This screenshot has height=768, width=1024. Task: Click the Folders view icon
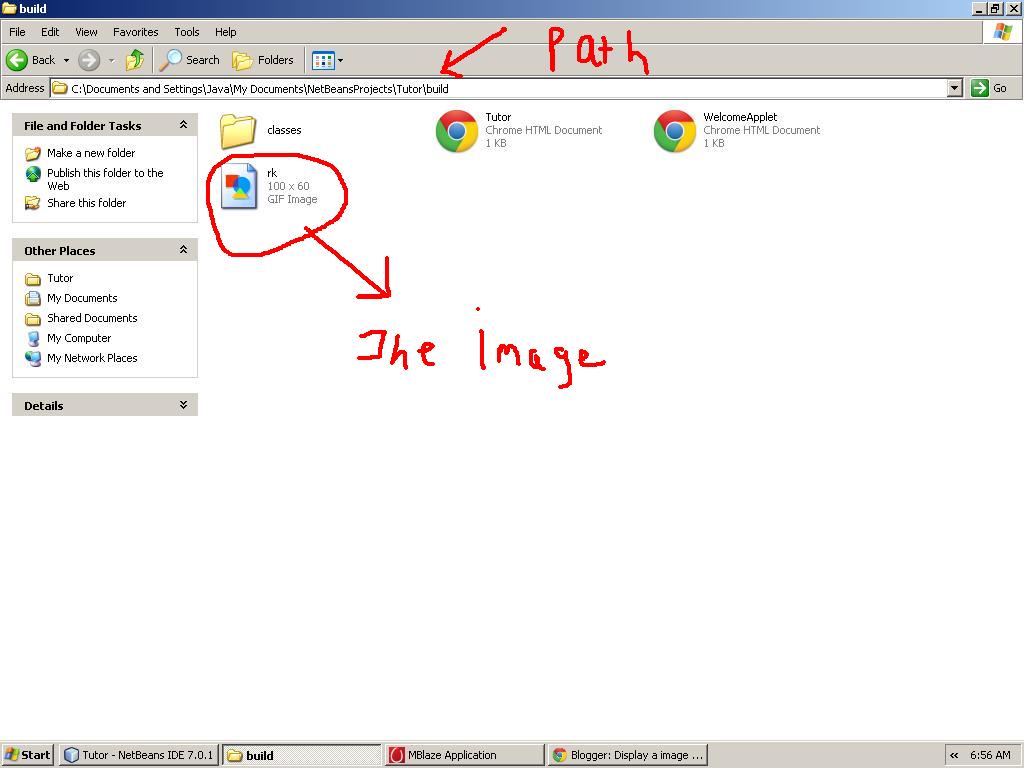point(240,60)
